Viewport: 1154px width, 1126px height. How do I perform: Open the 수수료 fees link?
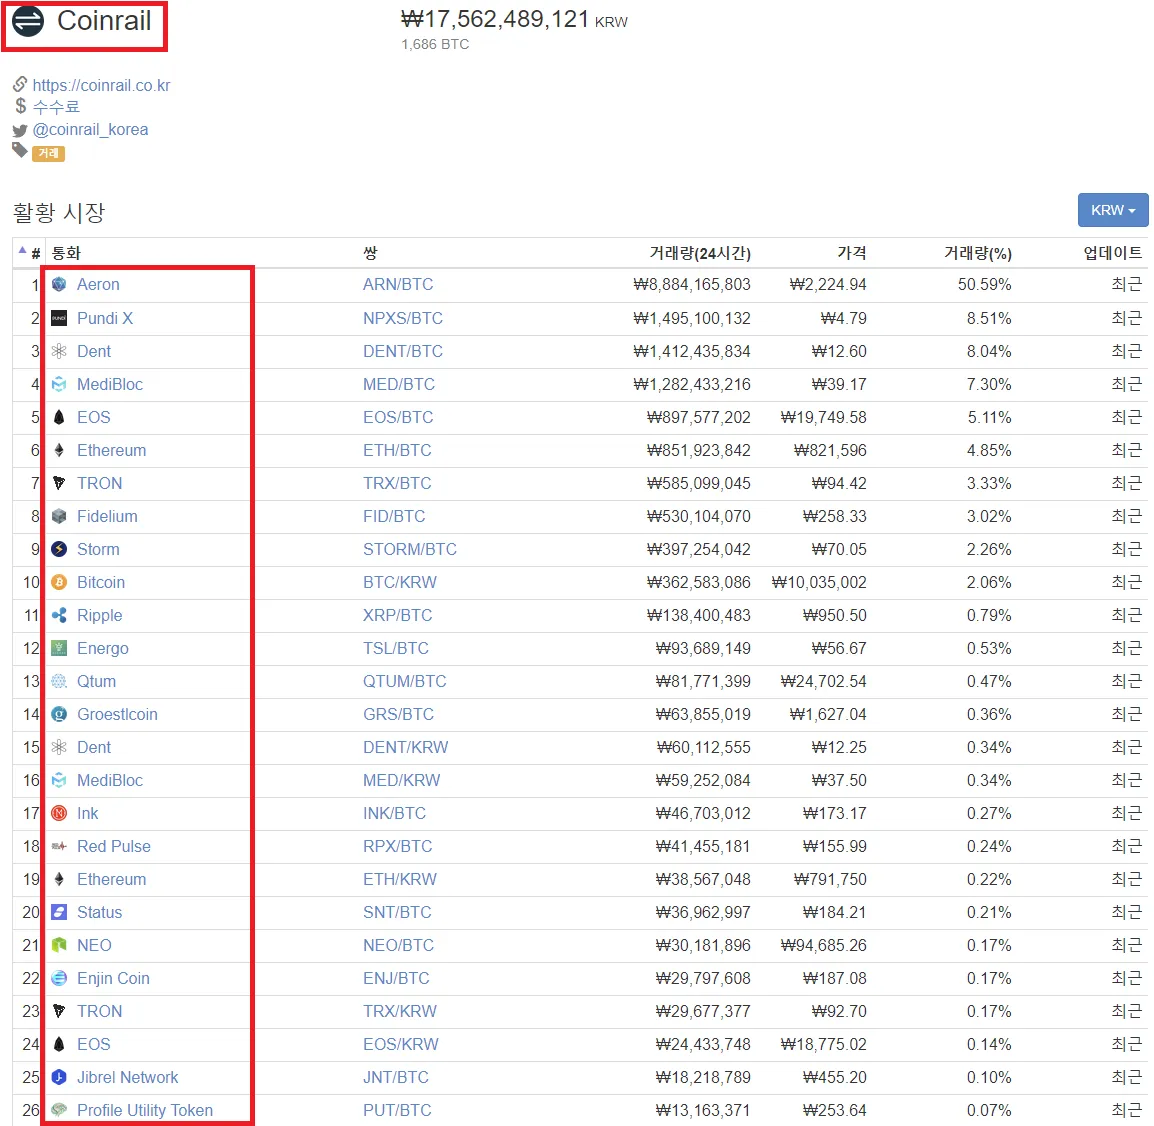(x=57, y=107)
